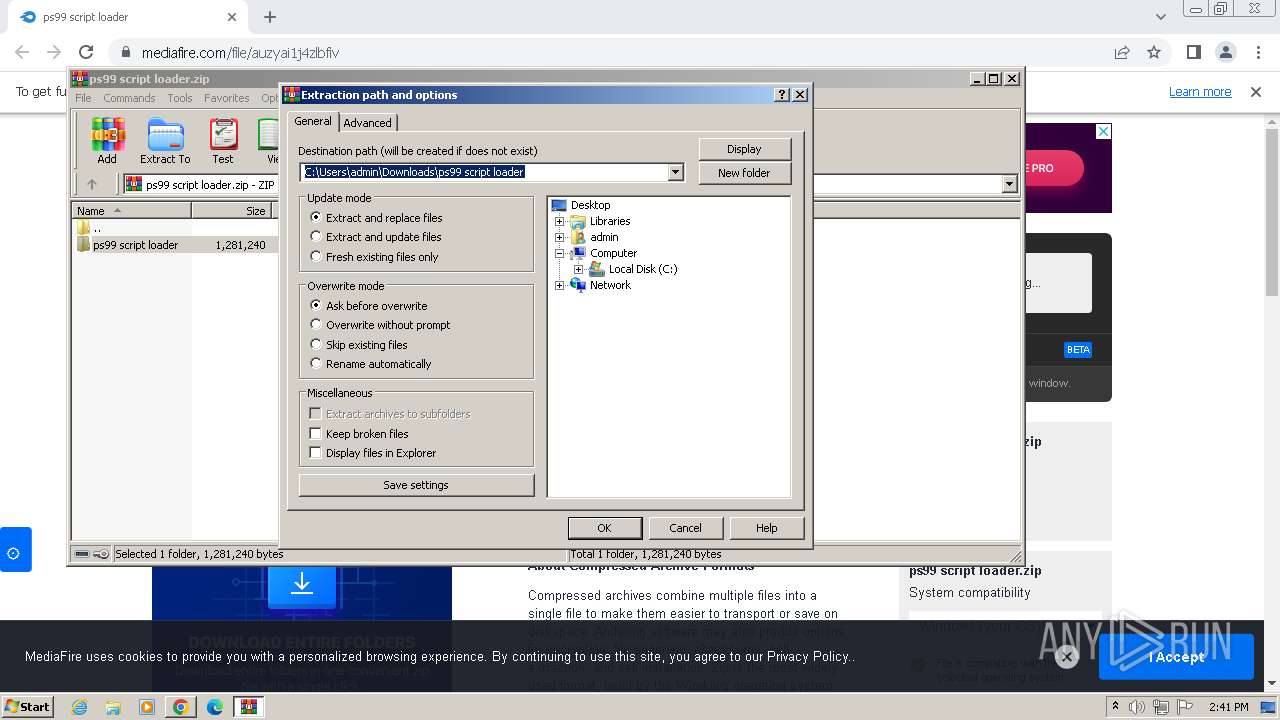Viewport: 1280px width, 720px height.
Task: Click the Add toolbar icon in WinRAR
Action: (107, 140)
